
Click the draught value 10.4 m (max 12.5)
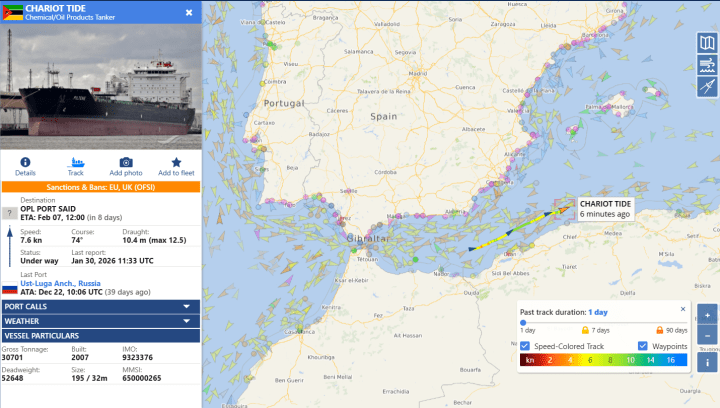154,240
